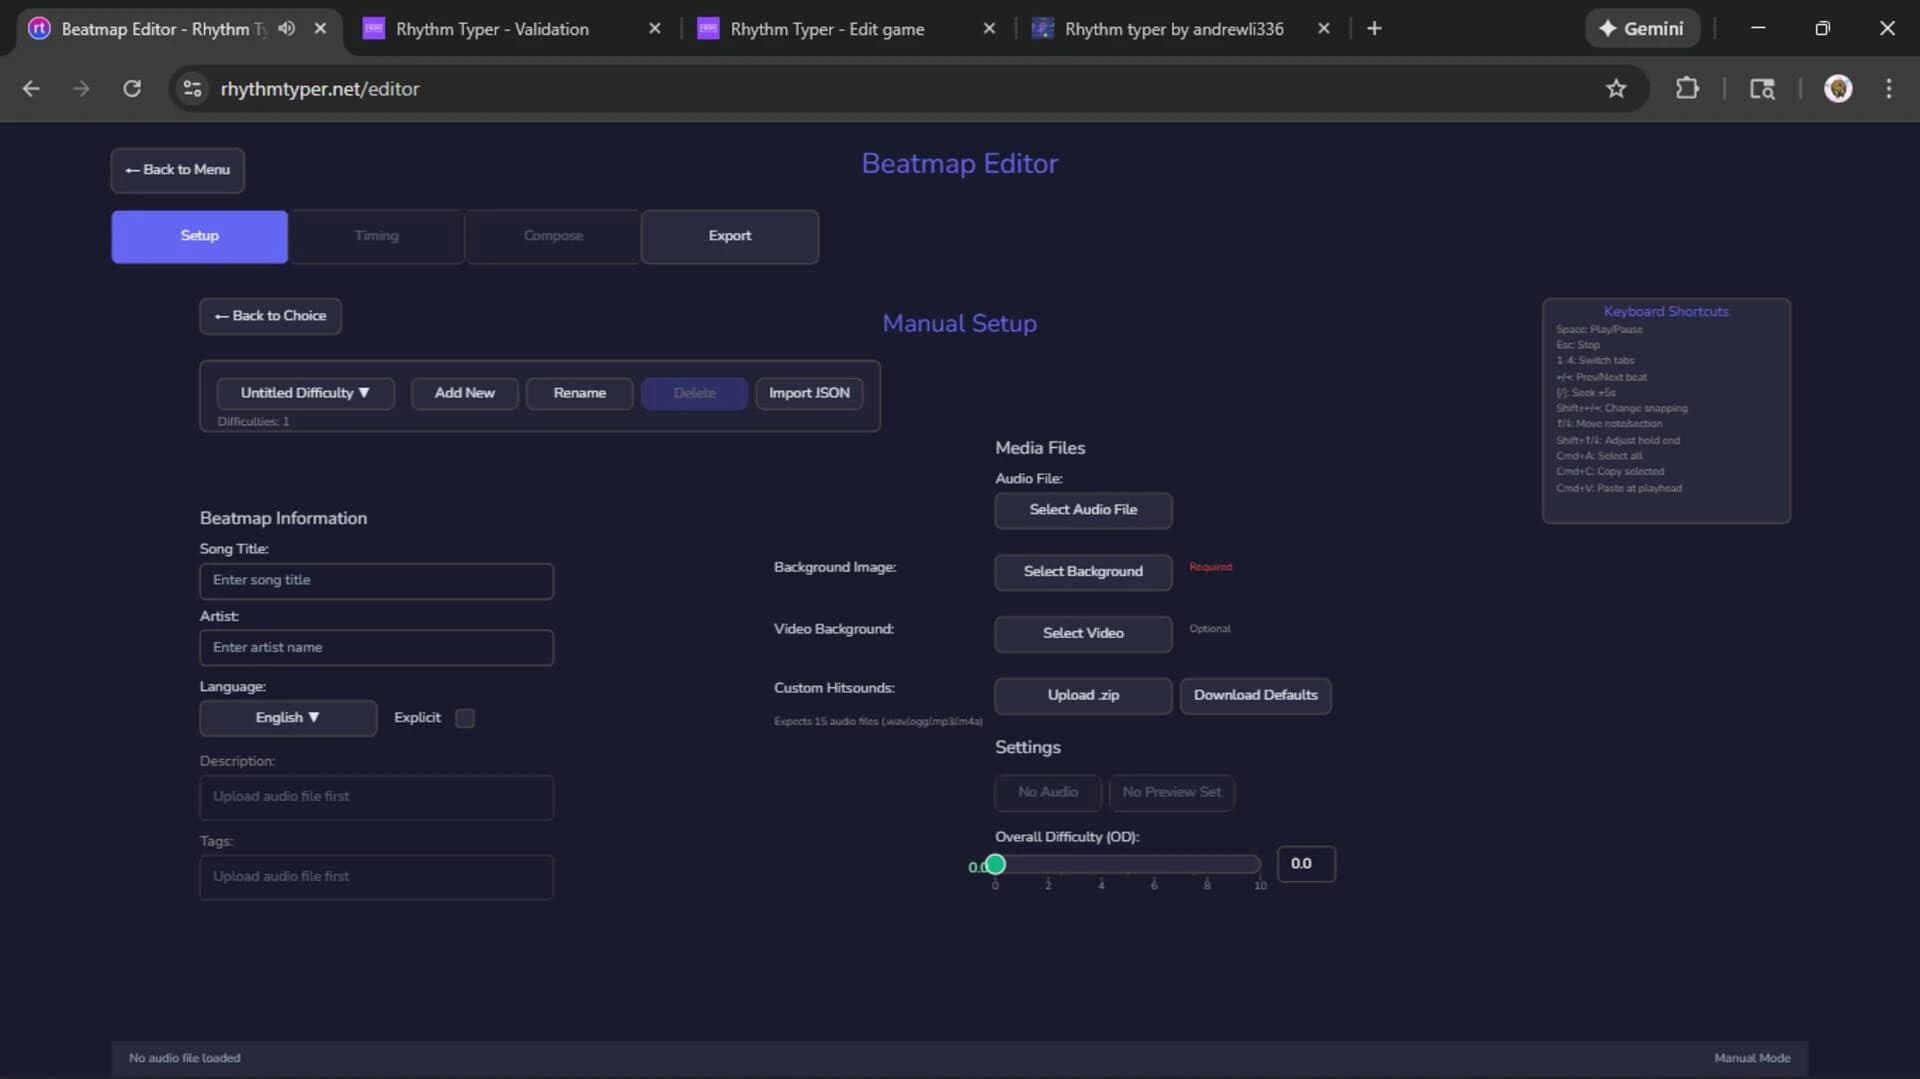Toggle the No Preview Set option
The height and width of the screenshot is (1079, 1920).
click(1171, 792)
